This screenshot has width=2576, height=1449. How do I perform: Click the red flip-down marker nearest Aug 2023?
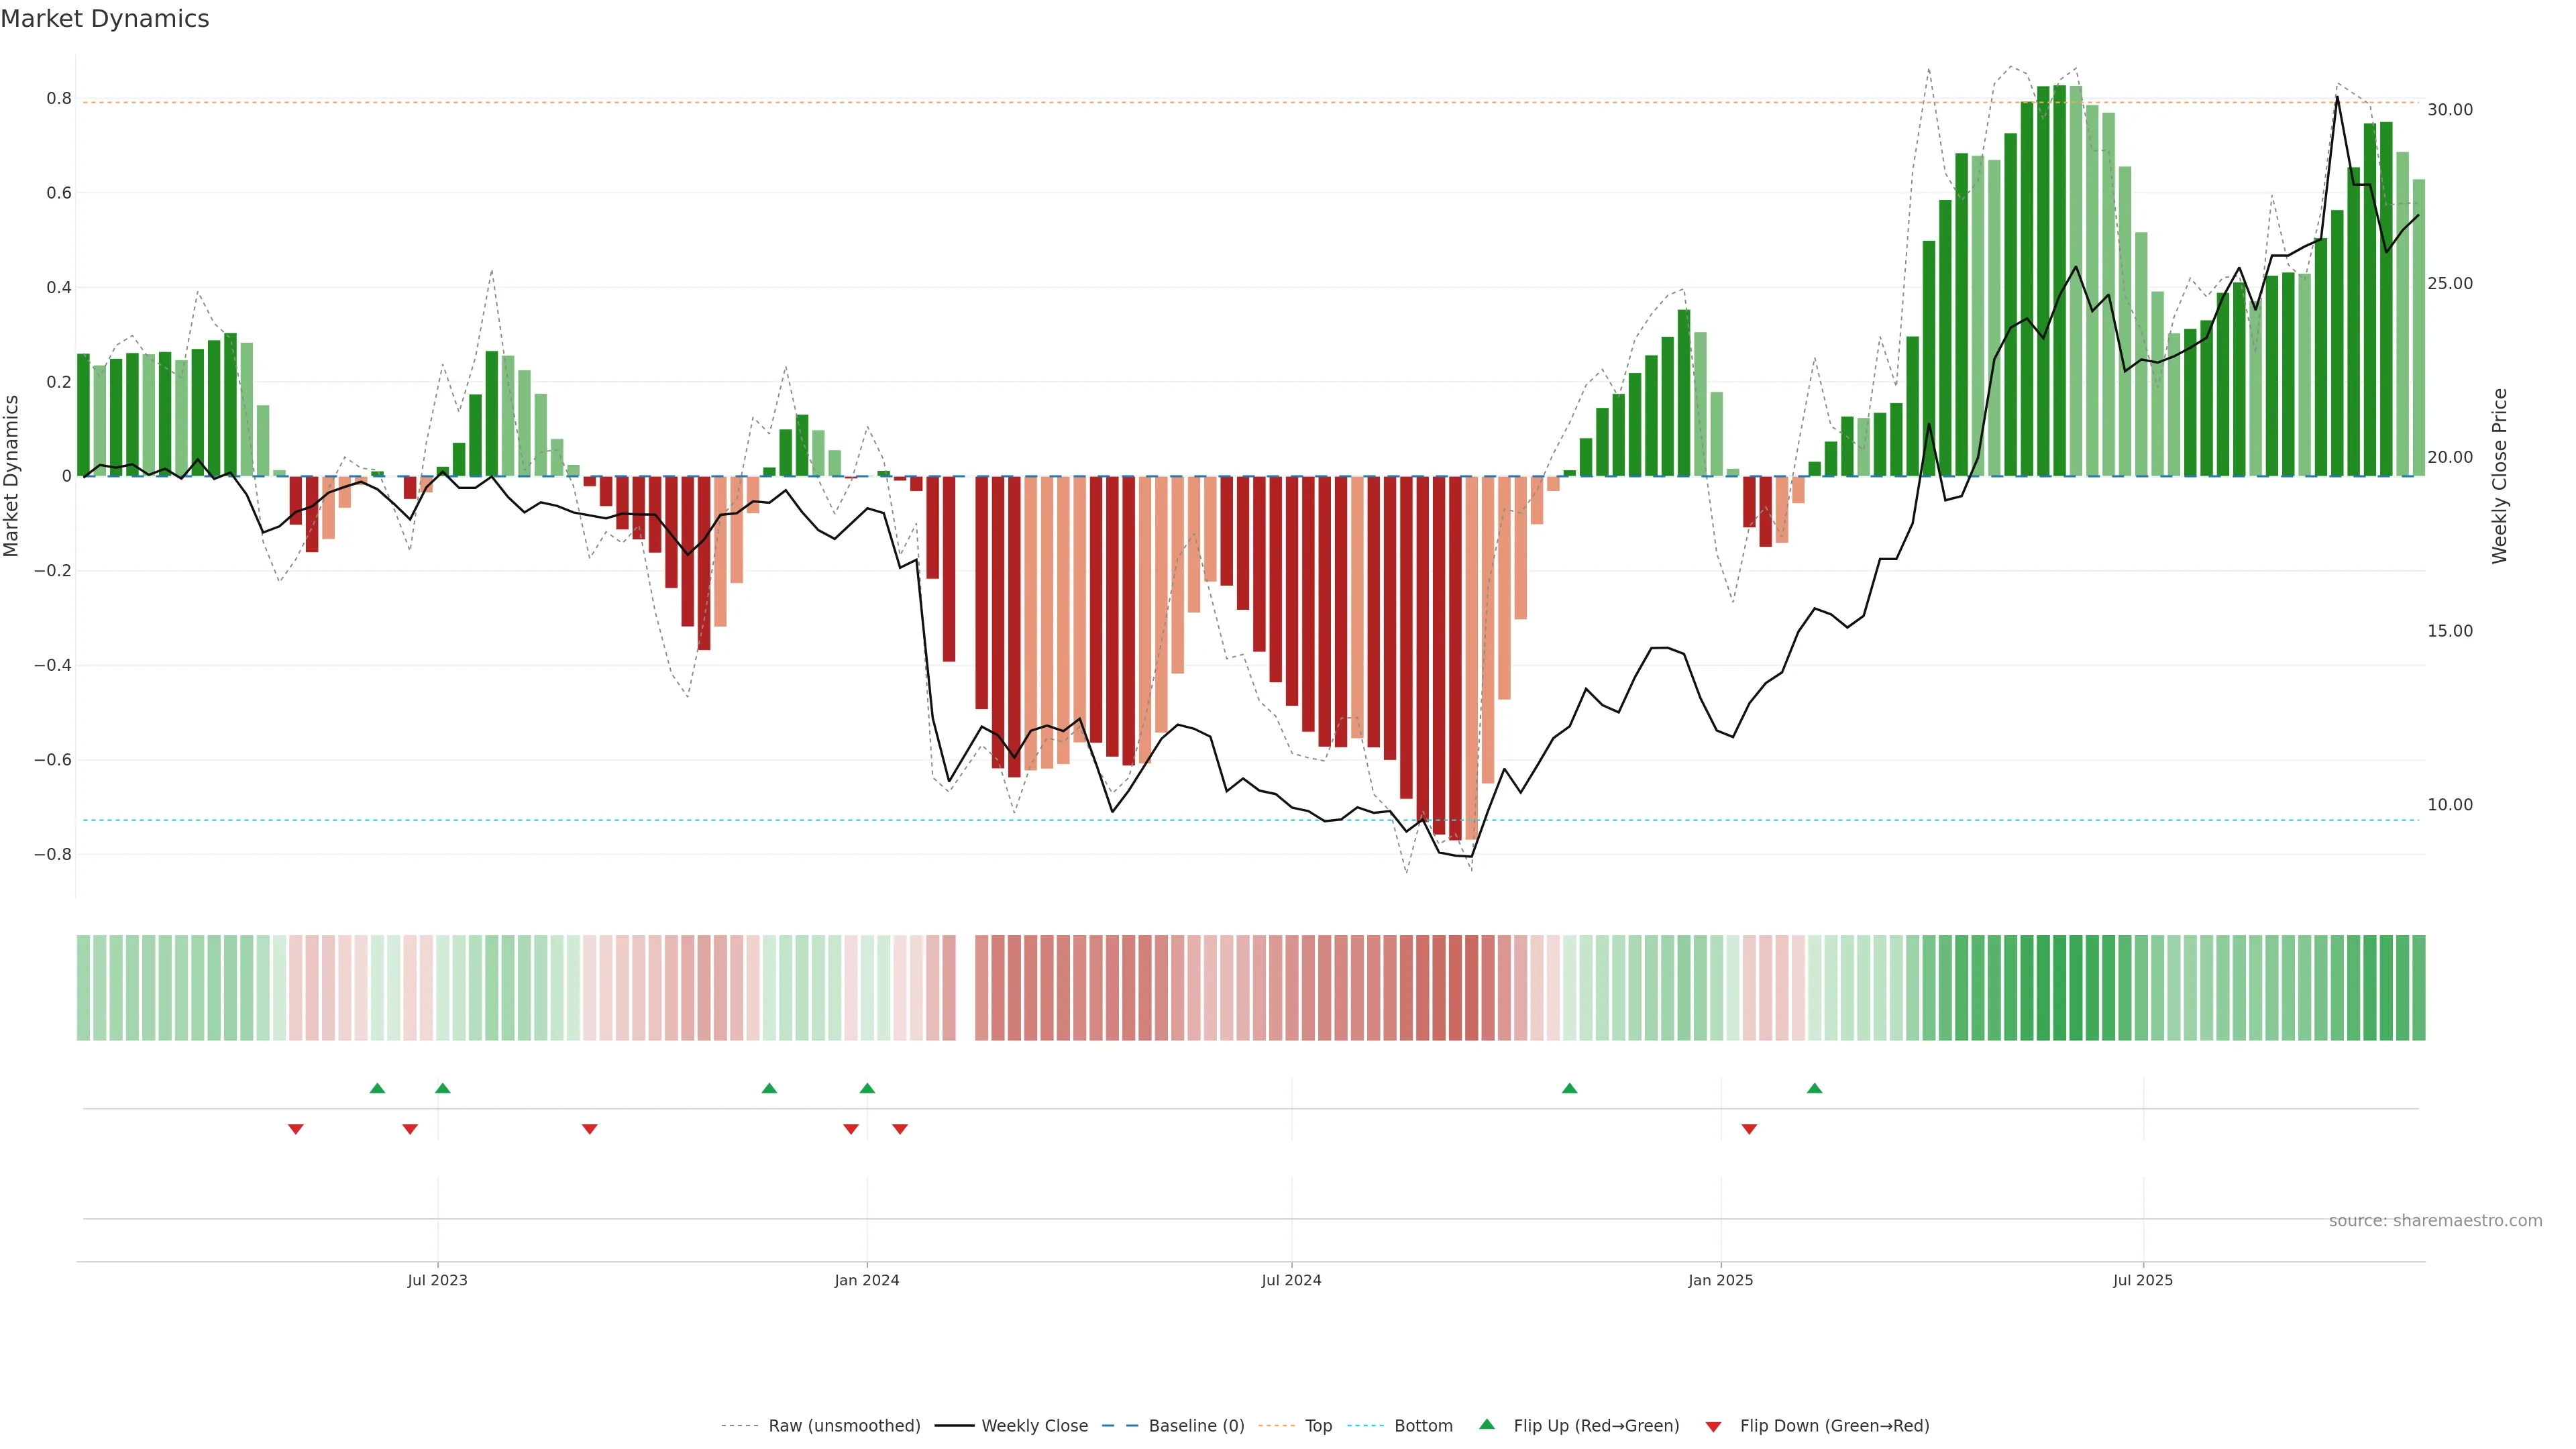pos(590,1129)
